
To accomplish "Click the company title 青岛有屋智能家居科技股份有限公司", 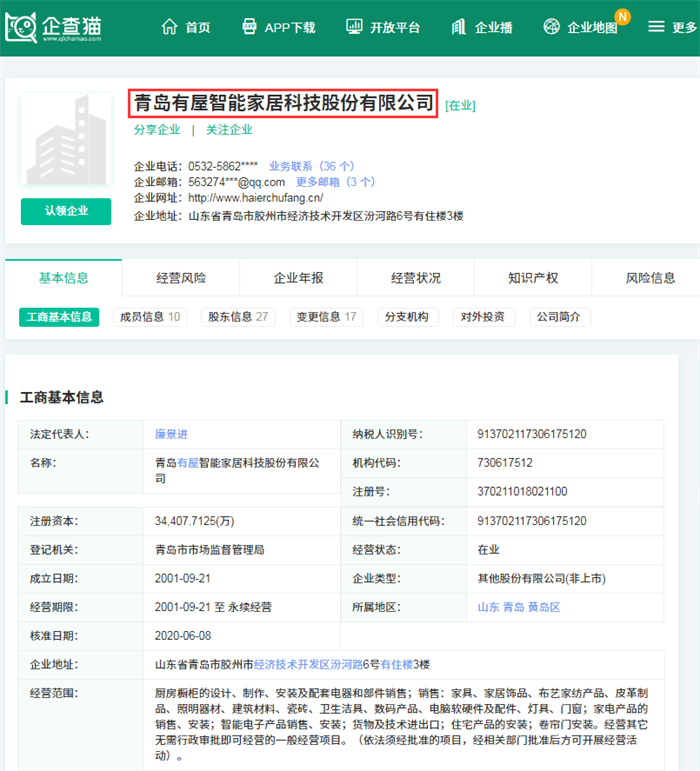I will pos(283,103).
